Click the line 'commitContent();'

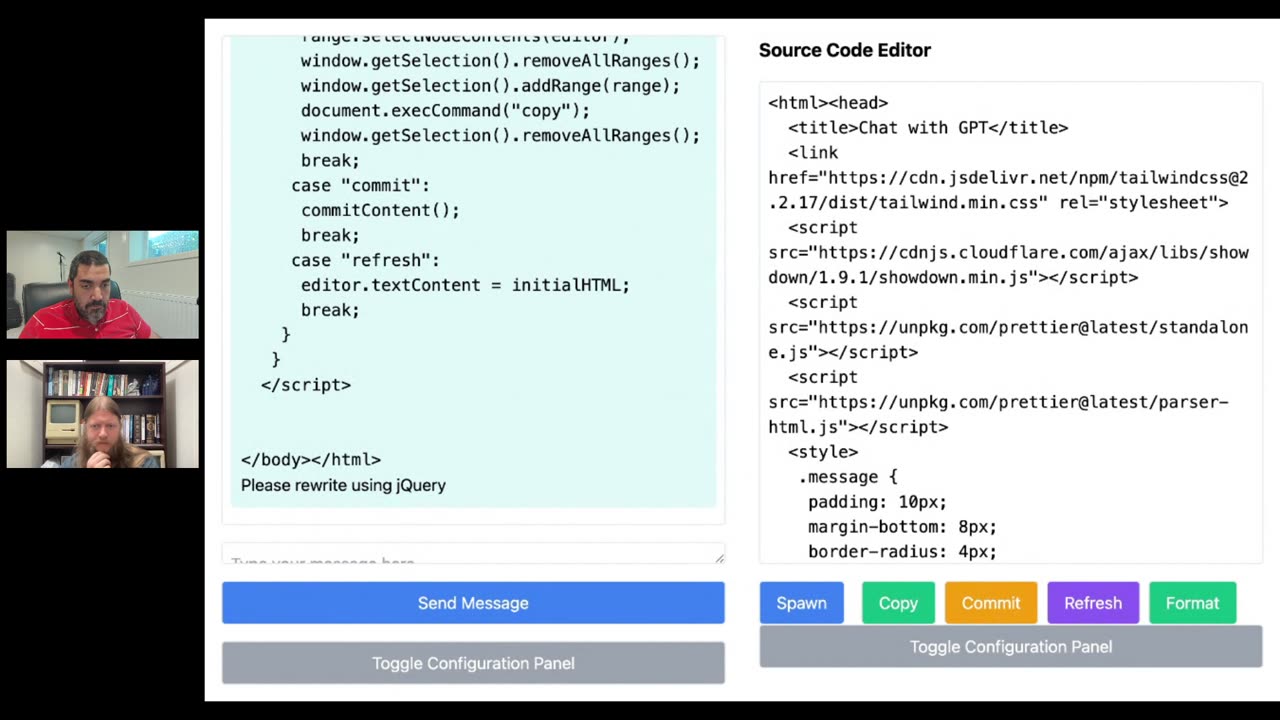(x=380, y=210)
